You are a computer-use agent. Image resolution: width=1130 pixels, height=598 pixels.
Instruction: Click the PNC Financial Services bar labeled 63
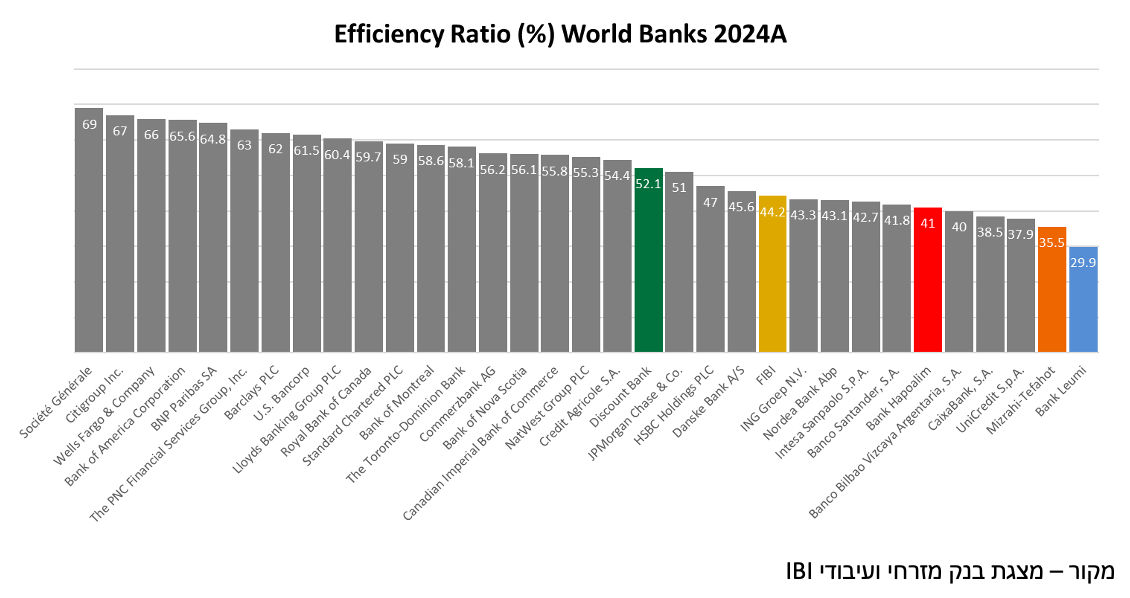point(244,241)
